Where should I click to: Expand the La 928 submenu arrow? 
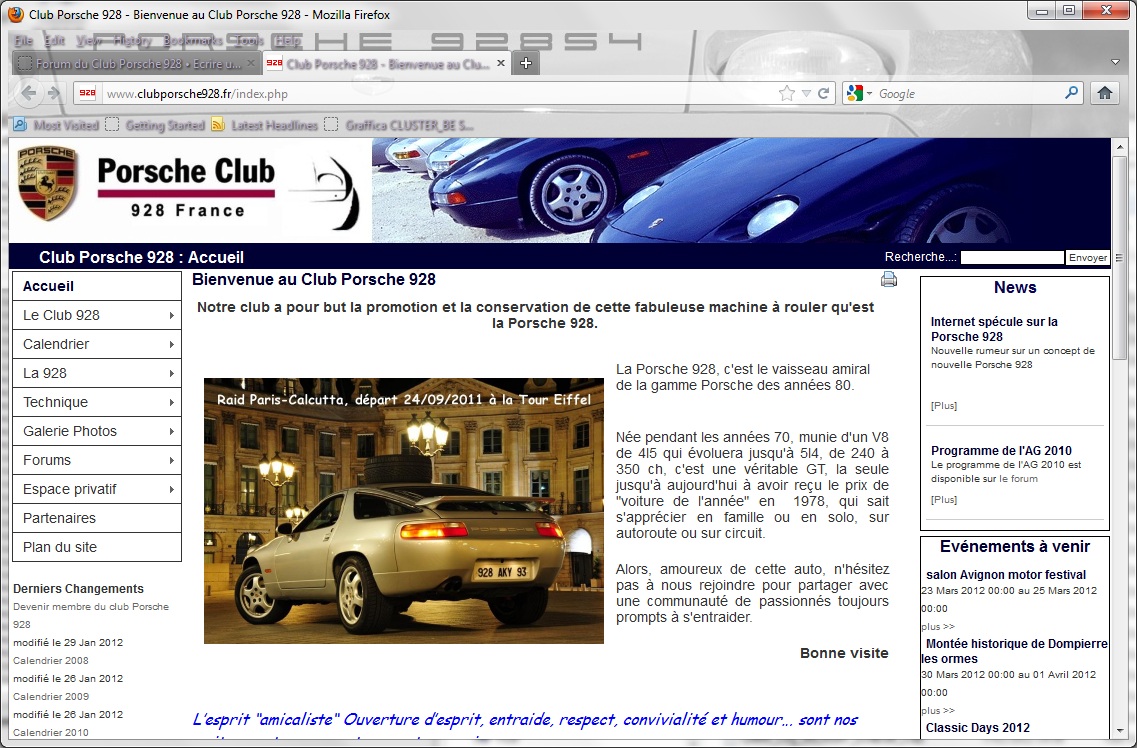(171, 373)
